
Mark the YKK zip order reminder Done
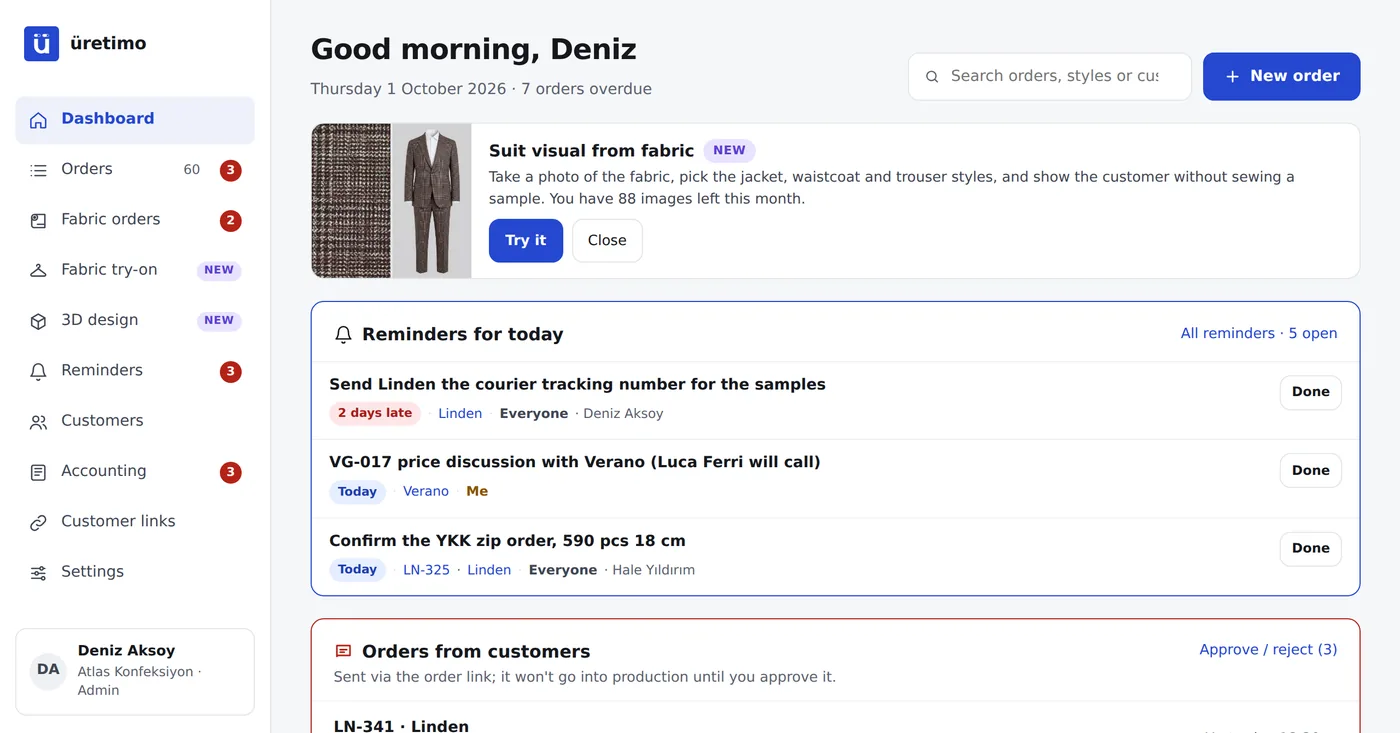pos(1310,548)
